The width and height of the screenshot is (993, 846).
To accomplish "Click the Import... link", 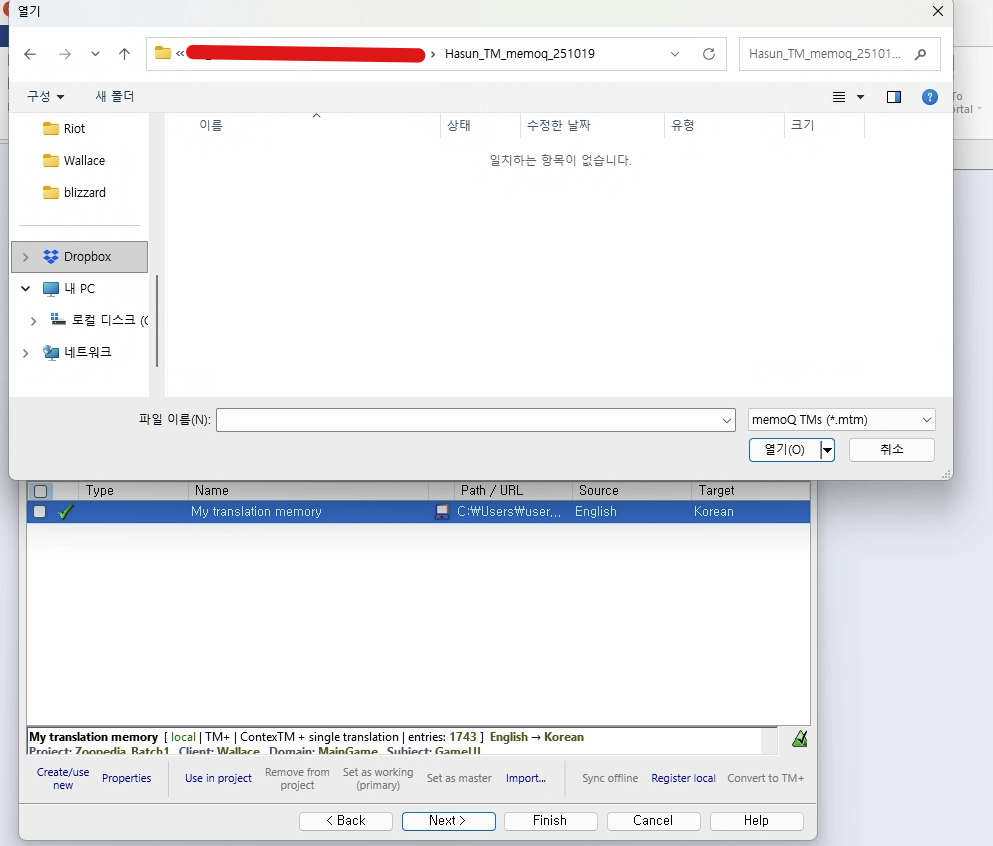I will point(525,778).
